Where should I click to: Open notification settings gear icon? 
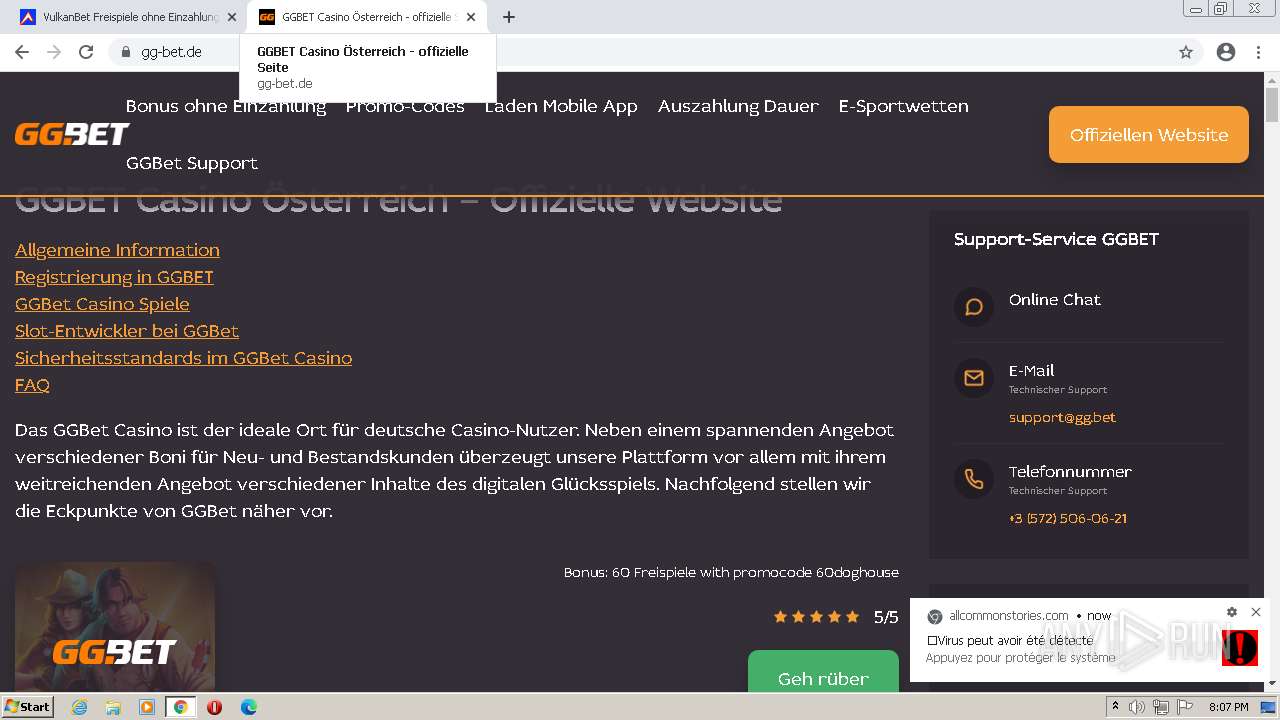(x=1232, y=612)
